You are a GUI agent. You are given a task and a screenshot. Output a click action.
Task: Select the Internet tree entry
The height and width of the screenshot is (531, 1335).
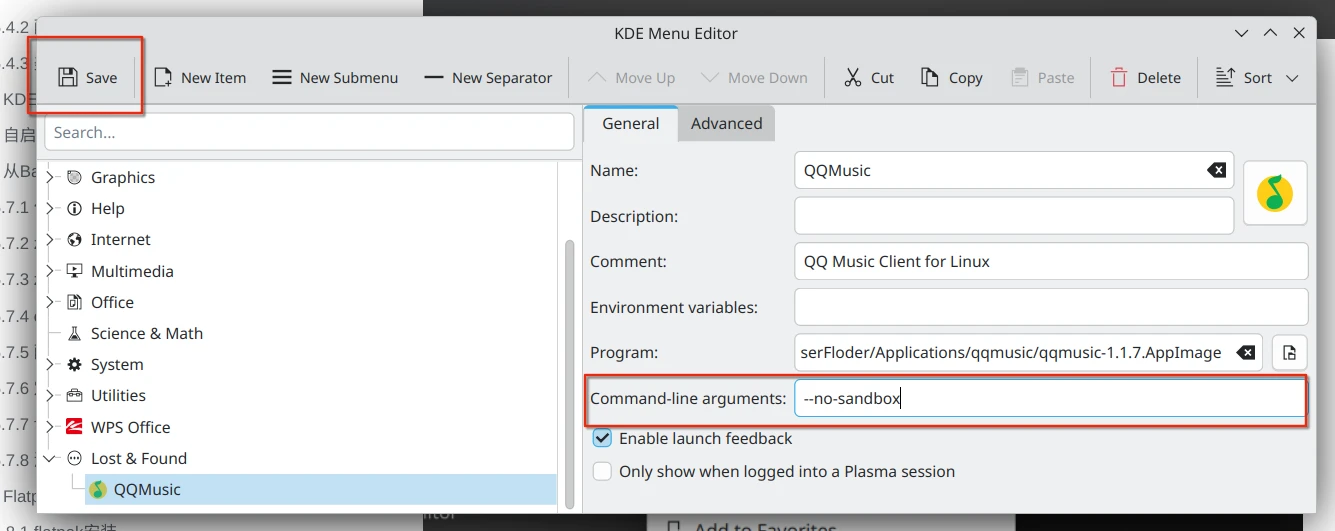(121, 240)
